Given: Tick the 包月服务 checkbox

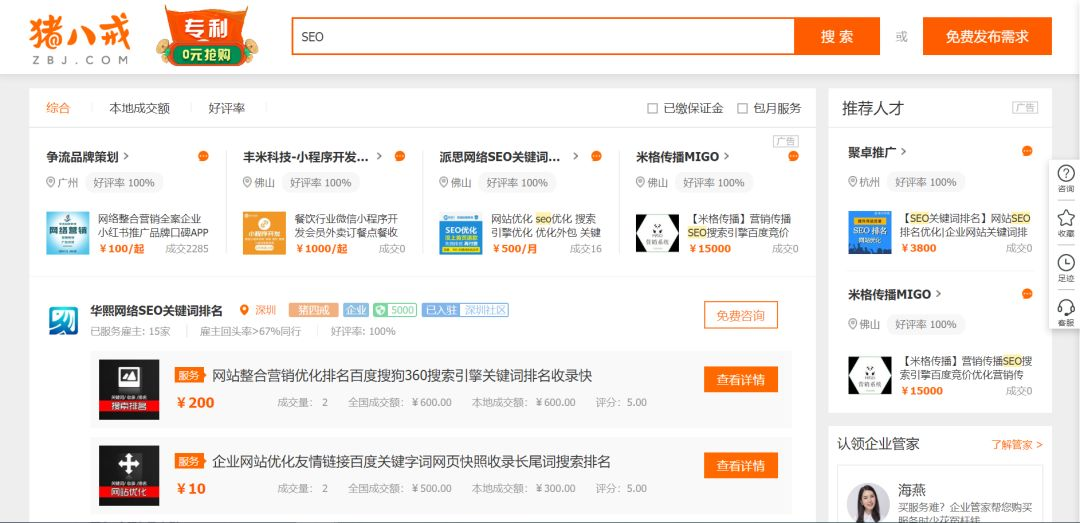Looking at the screenshot, I should point(742,108).
